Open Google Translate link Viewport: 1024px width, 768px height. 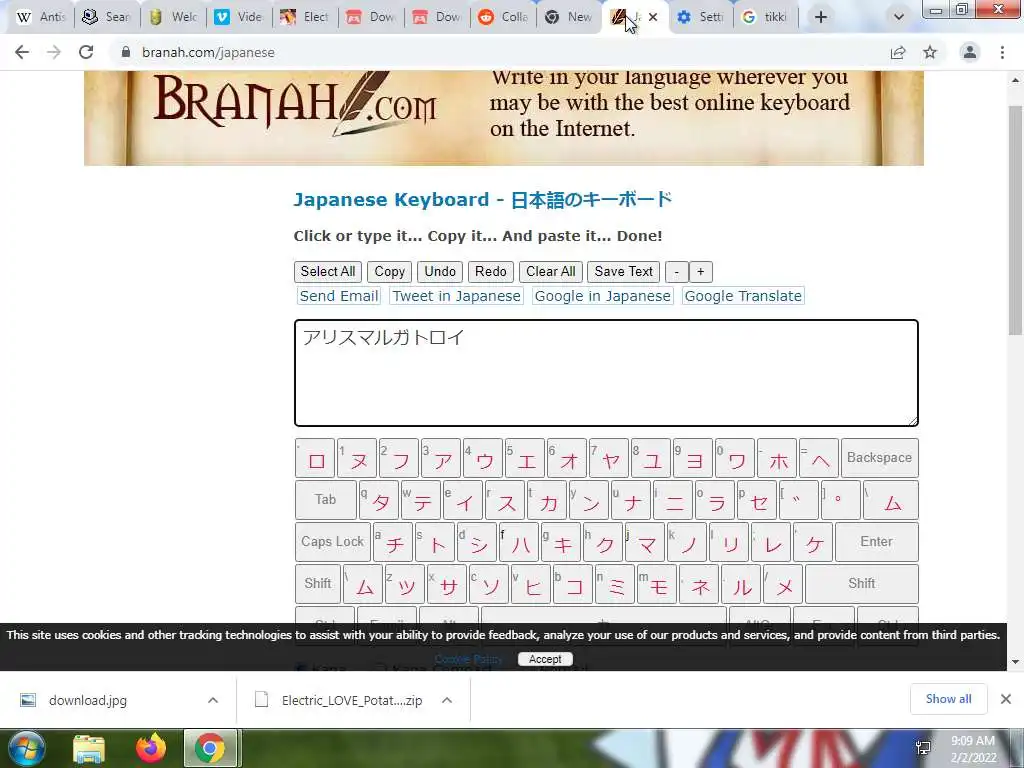point(743,296)
